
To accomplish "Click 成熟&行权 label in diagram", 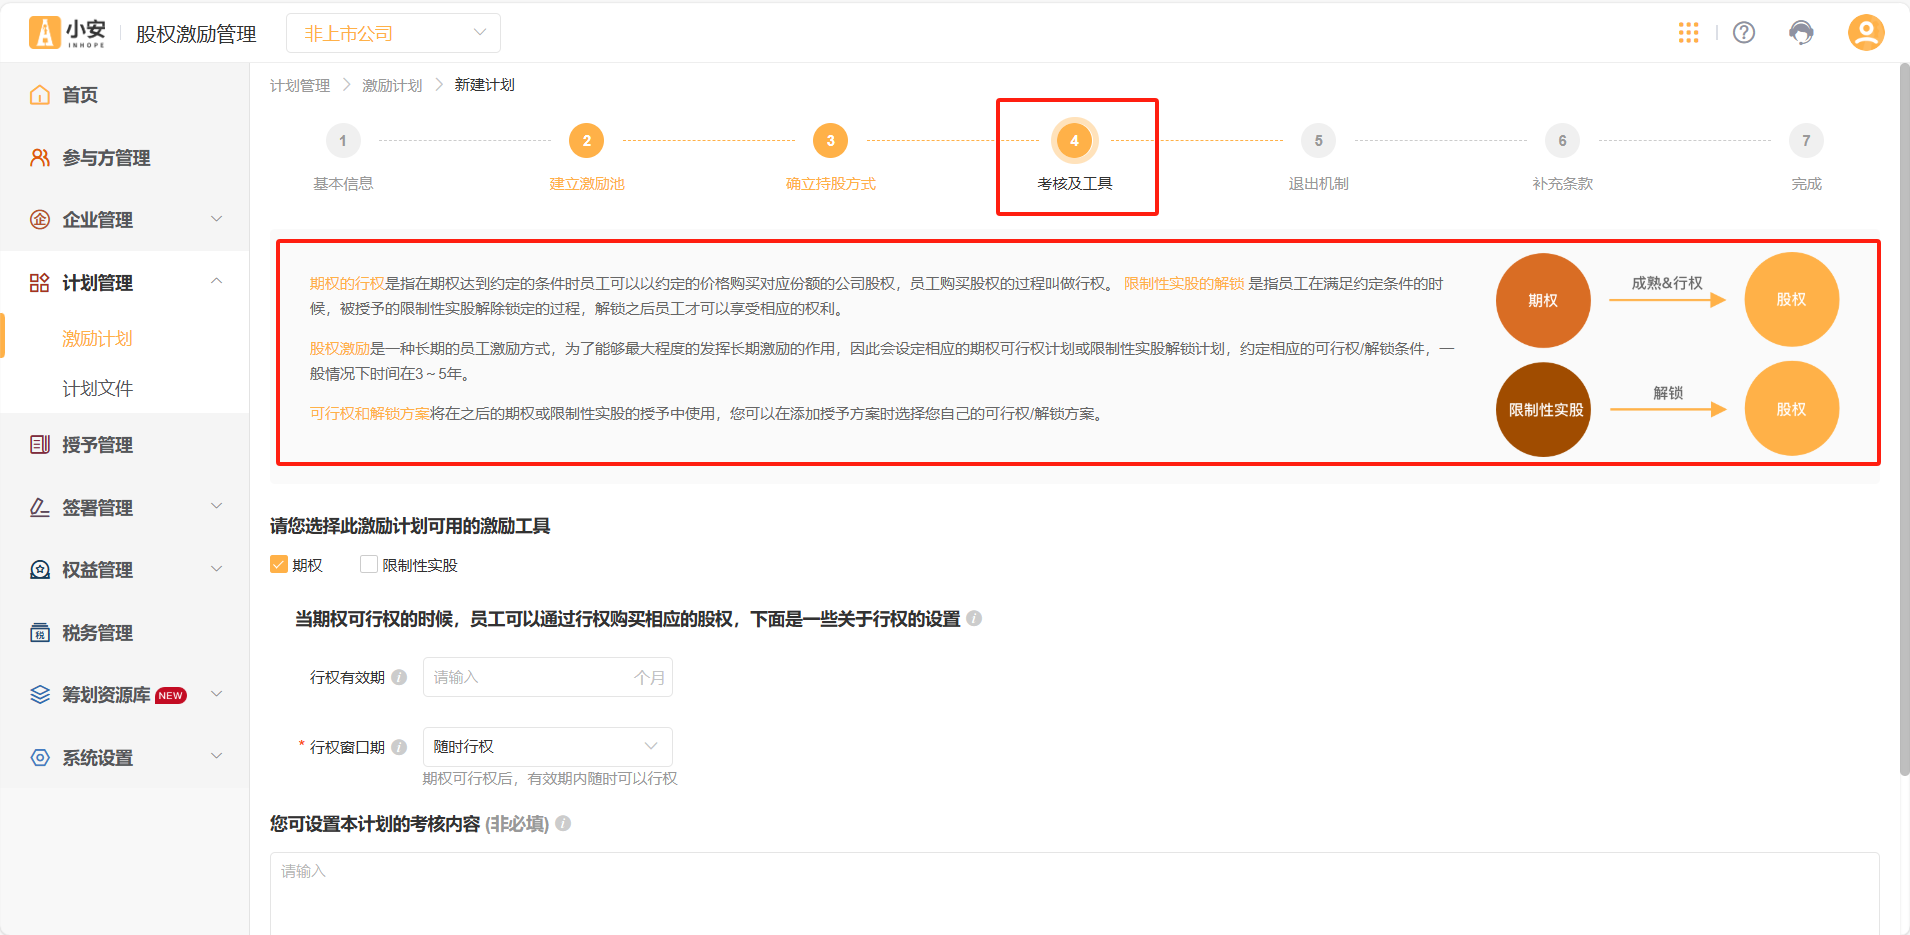I will coord(1667,283).
